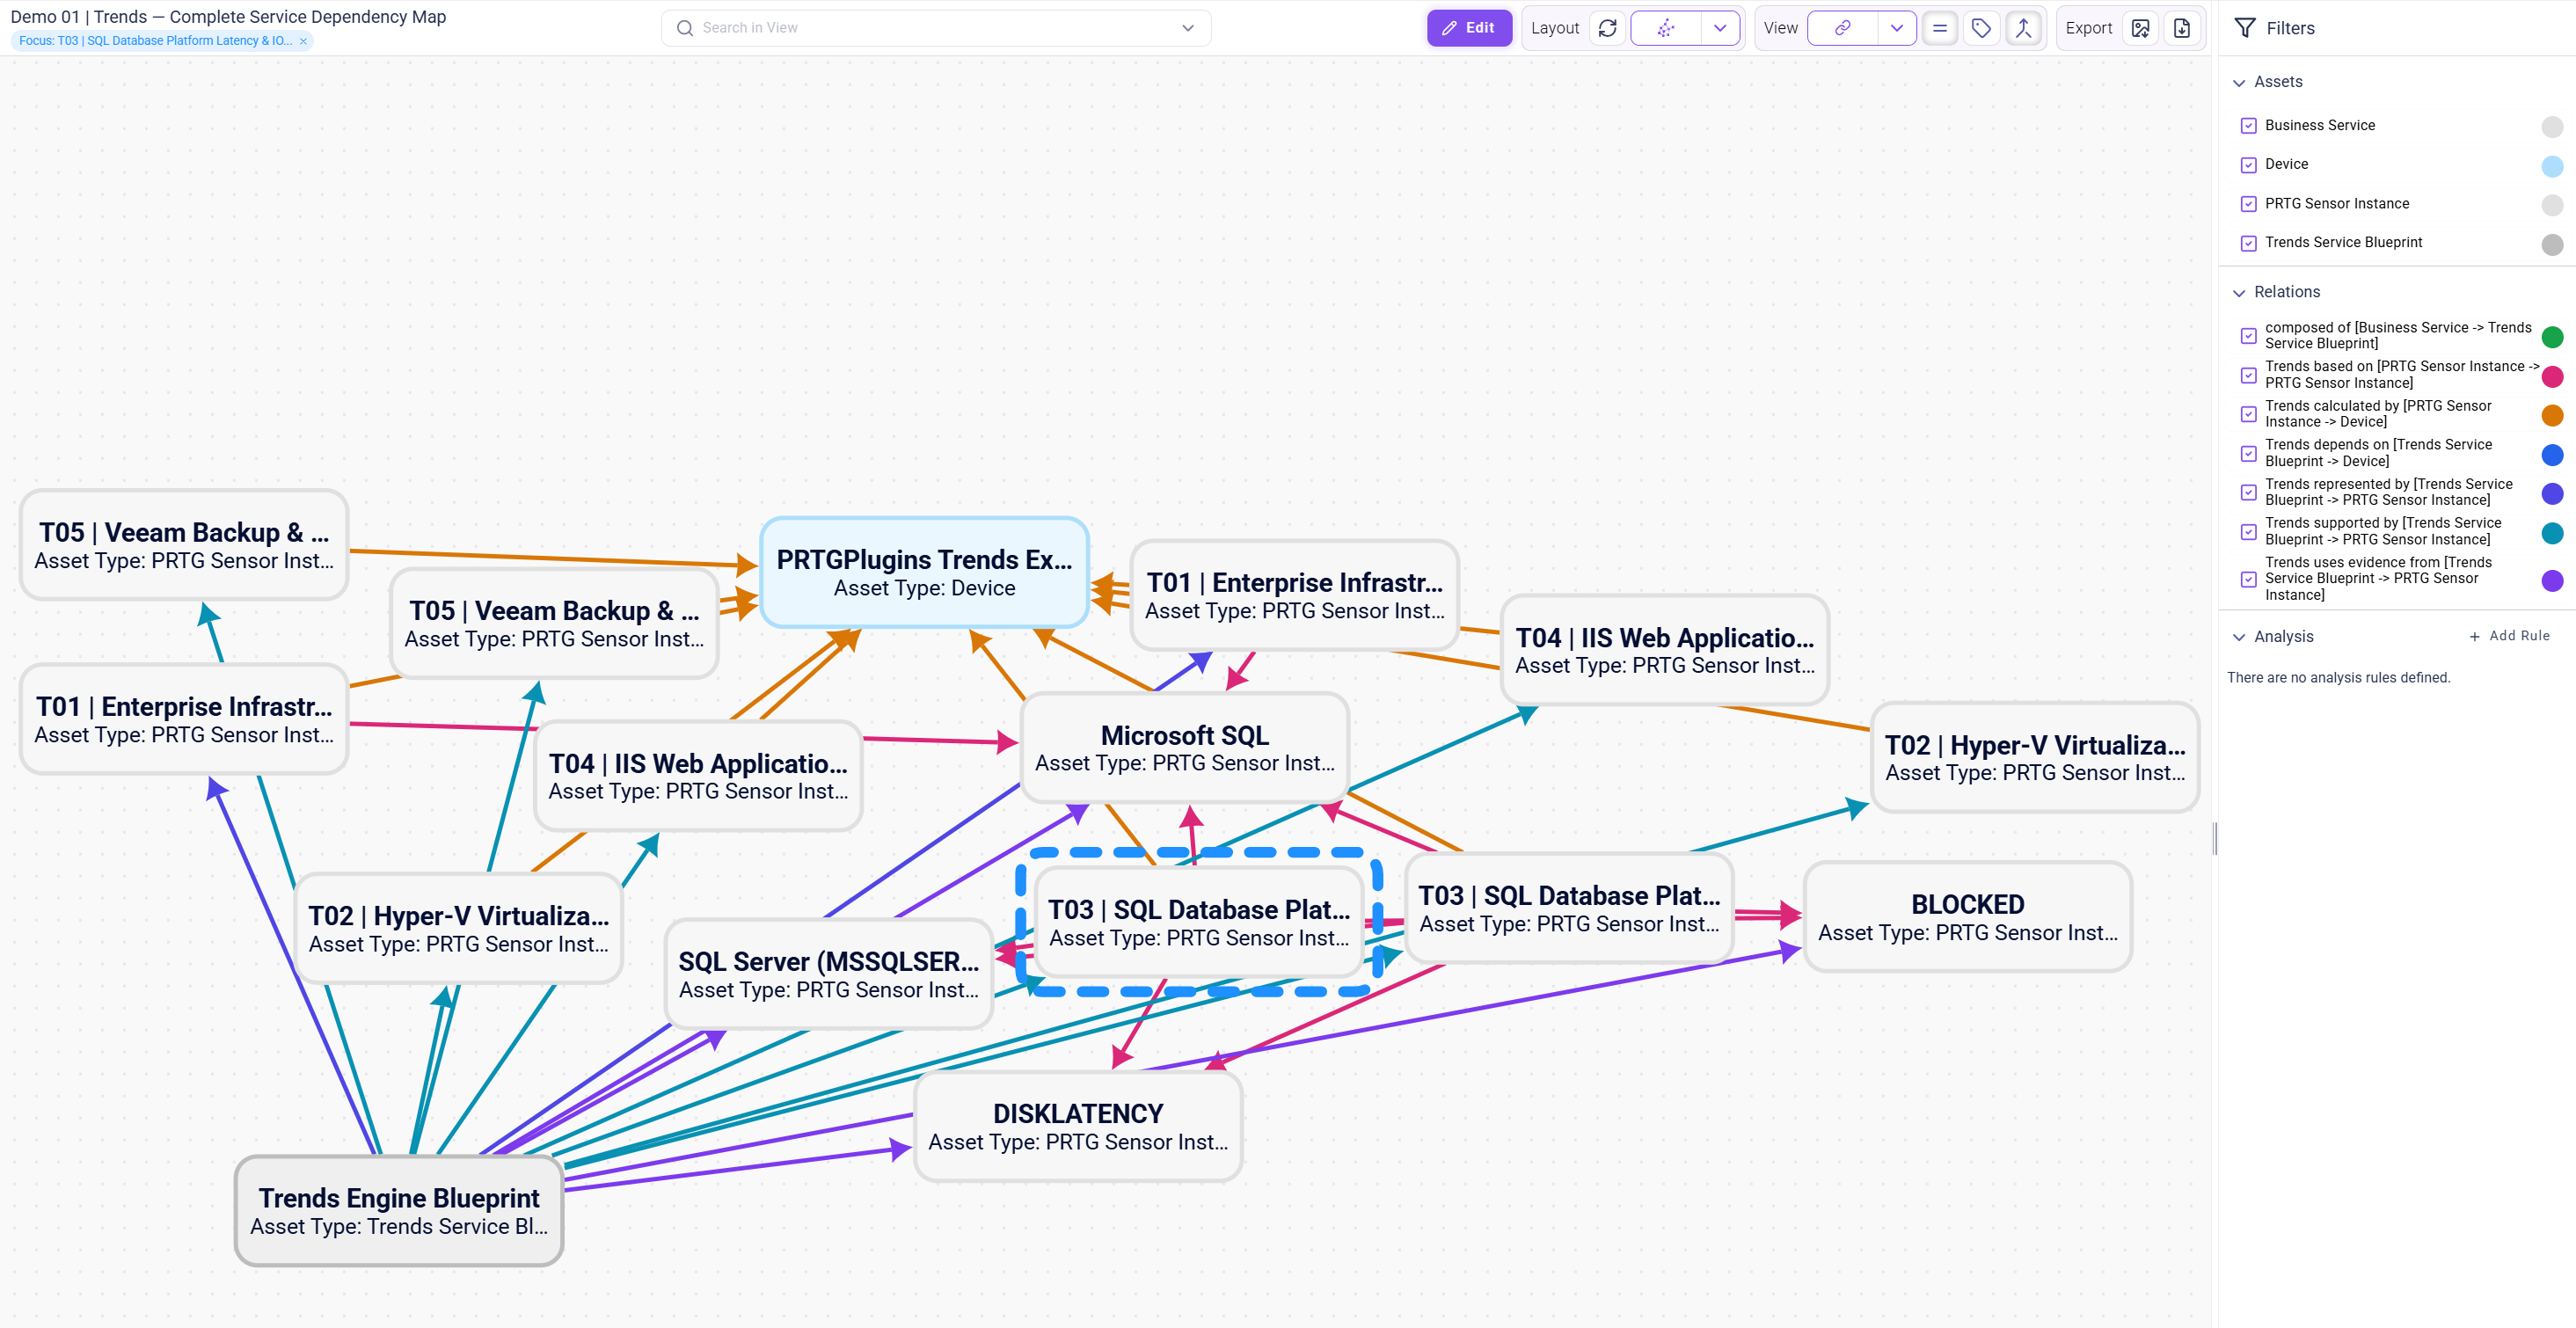Viewport: 2576px width, 1328px height.
Task: Select the BLOCKED sensor node
Action: pyautogui.click(x=1967, y=917)
